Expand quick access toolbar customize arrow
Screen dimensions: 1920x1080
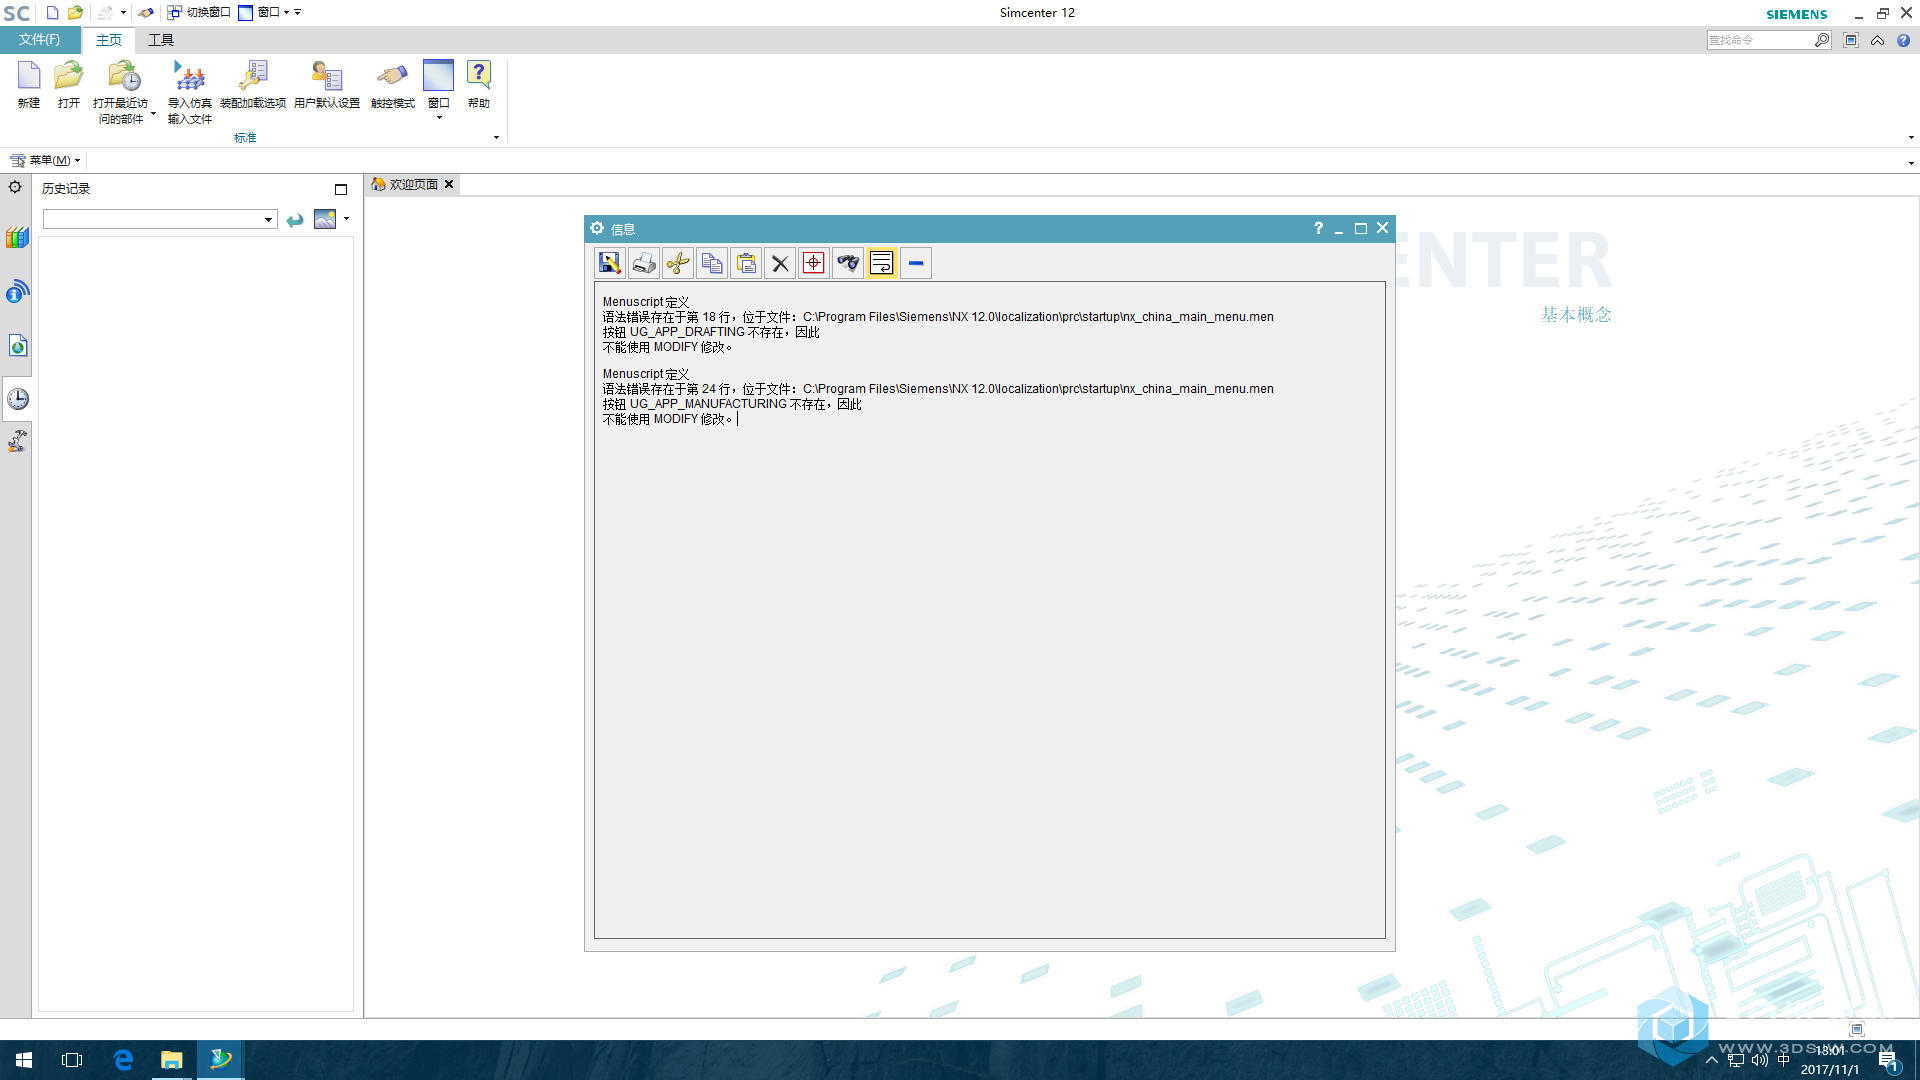[x=297, y=13]
